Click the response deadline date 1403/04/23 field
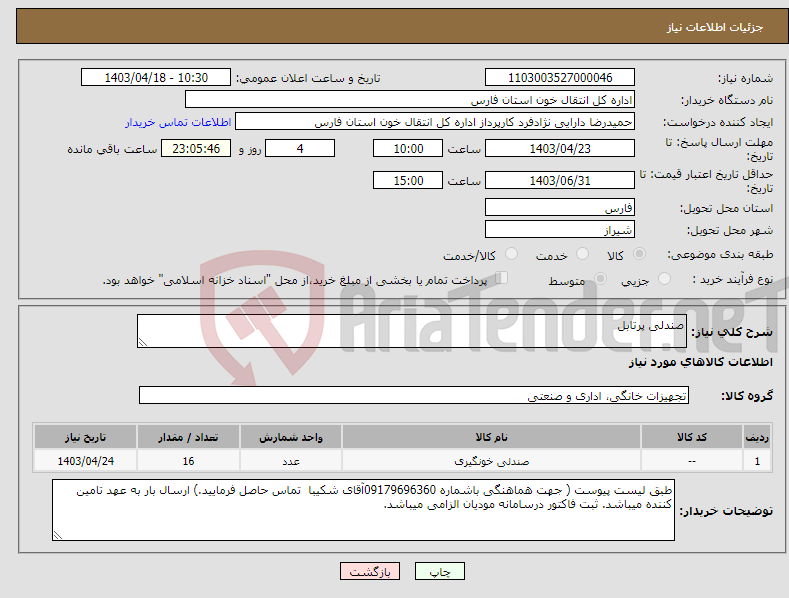The image size is (789, 598). point(560,148)
